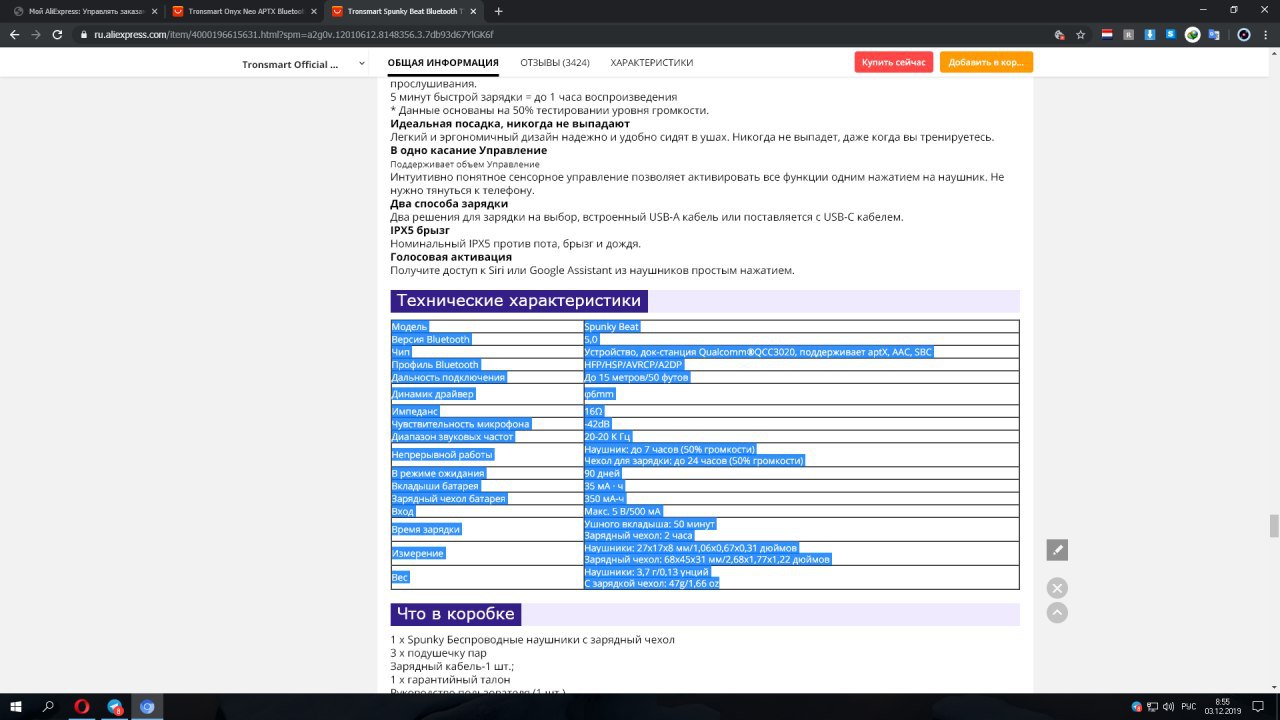Click the 20-20 К Гц frequency value
Image resolution: width=1280 pixels, height=720 pixels.
608,436
